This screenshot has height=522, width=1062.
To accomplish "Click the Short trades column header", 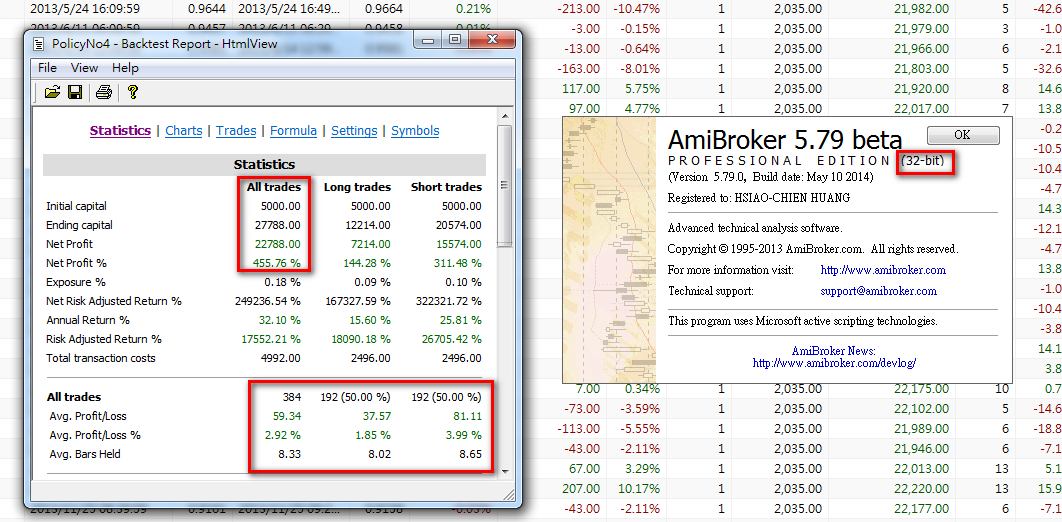I will tap(446, 187).
